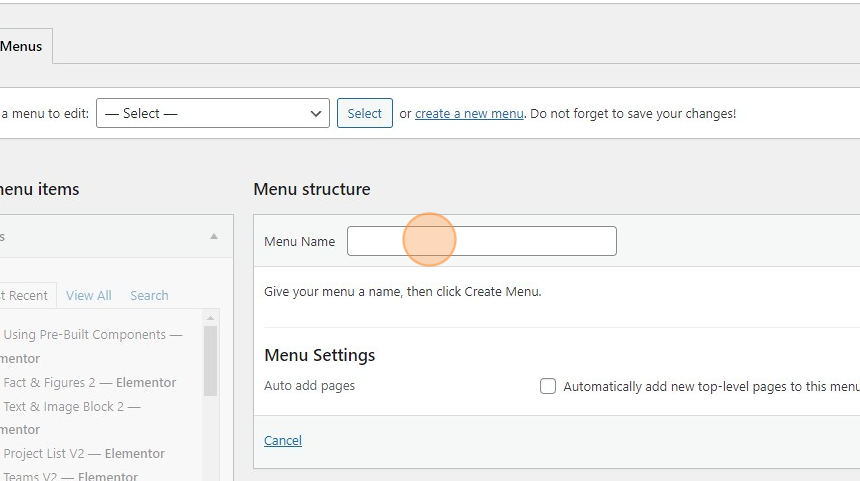Viewport: 860px width, 481px height.
Task: Select Teams V2 page item
Action: (70, 476)
